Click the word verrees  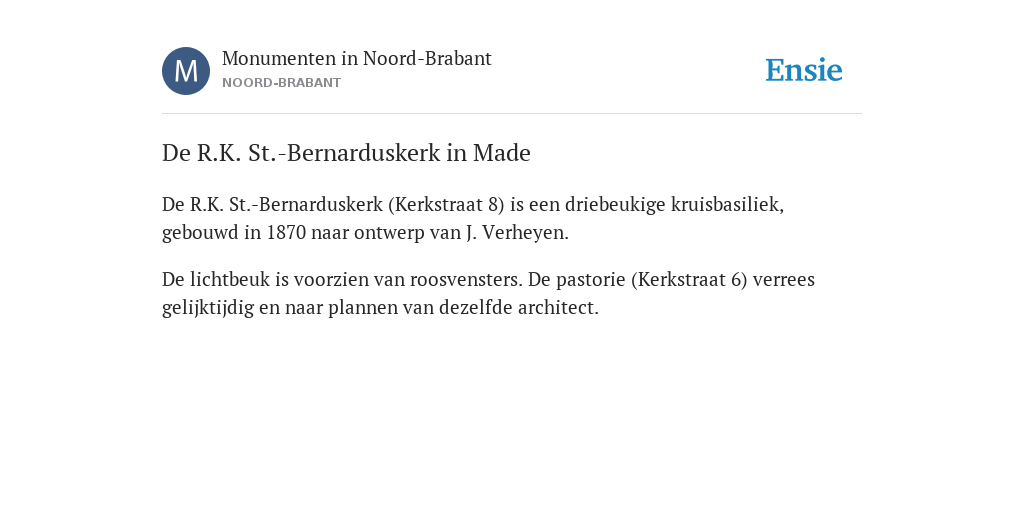point(784,280)
